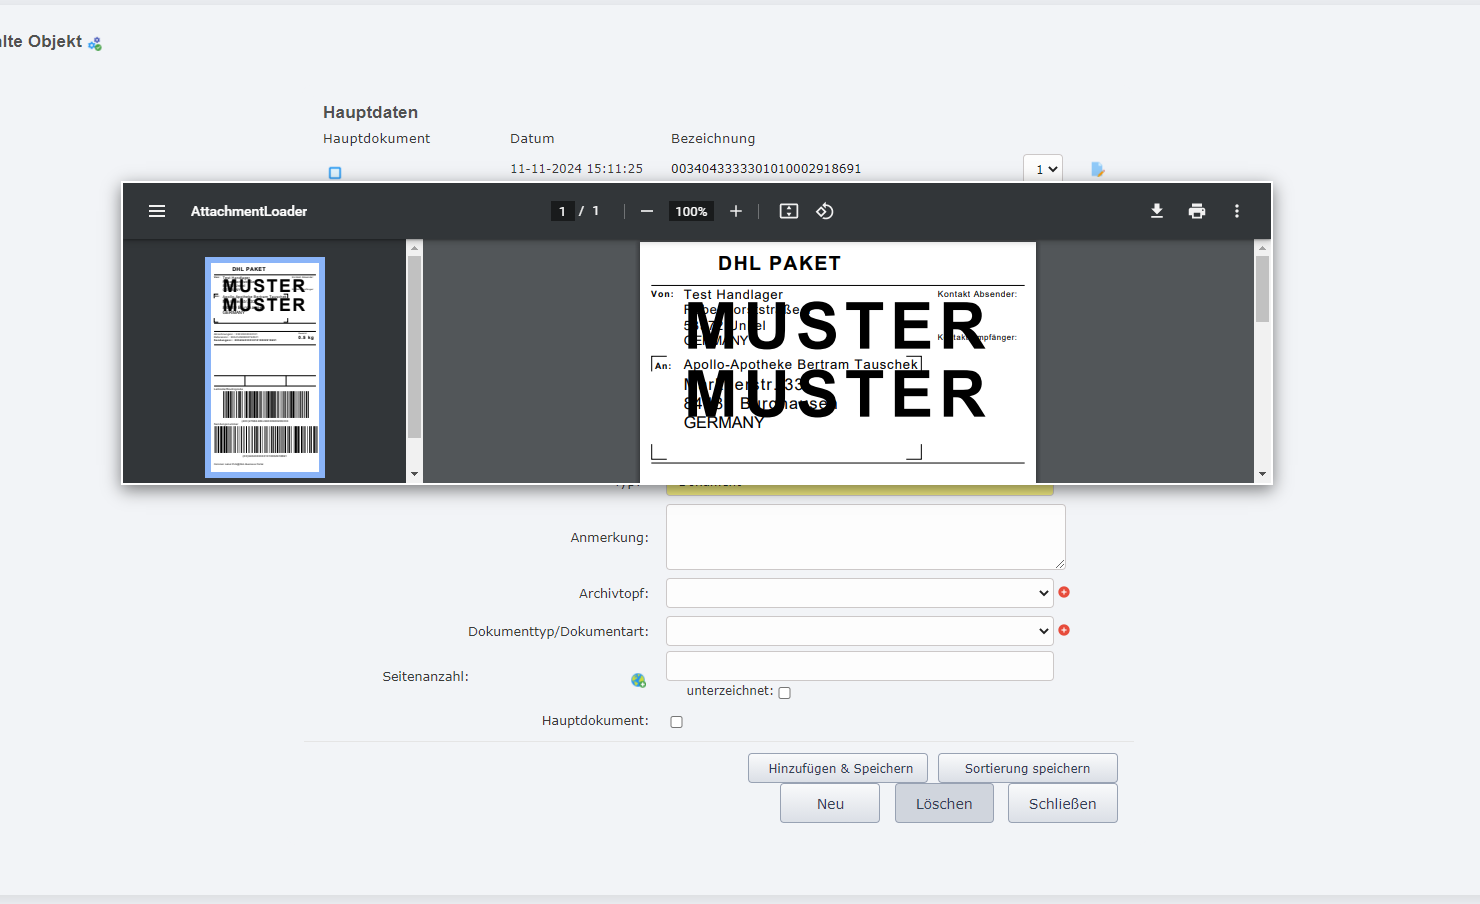This screenshot has width=1480, height=904.
Task: Select the fit-to-page icon in the viewer toolbar
Action: point(788,211)
